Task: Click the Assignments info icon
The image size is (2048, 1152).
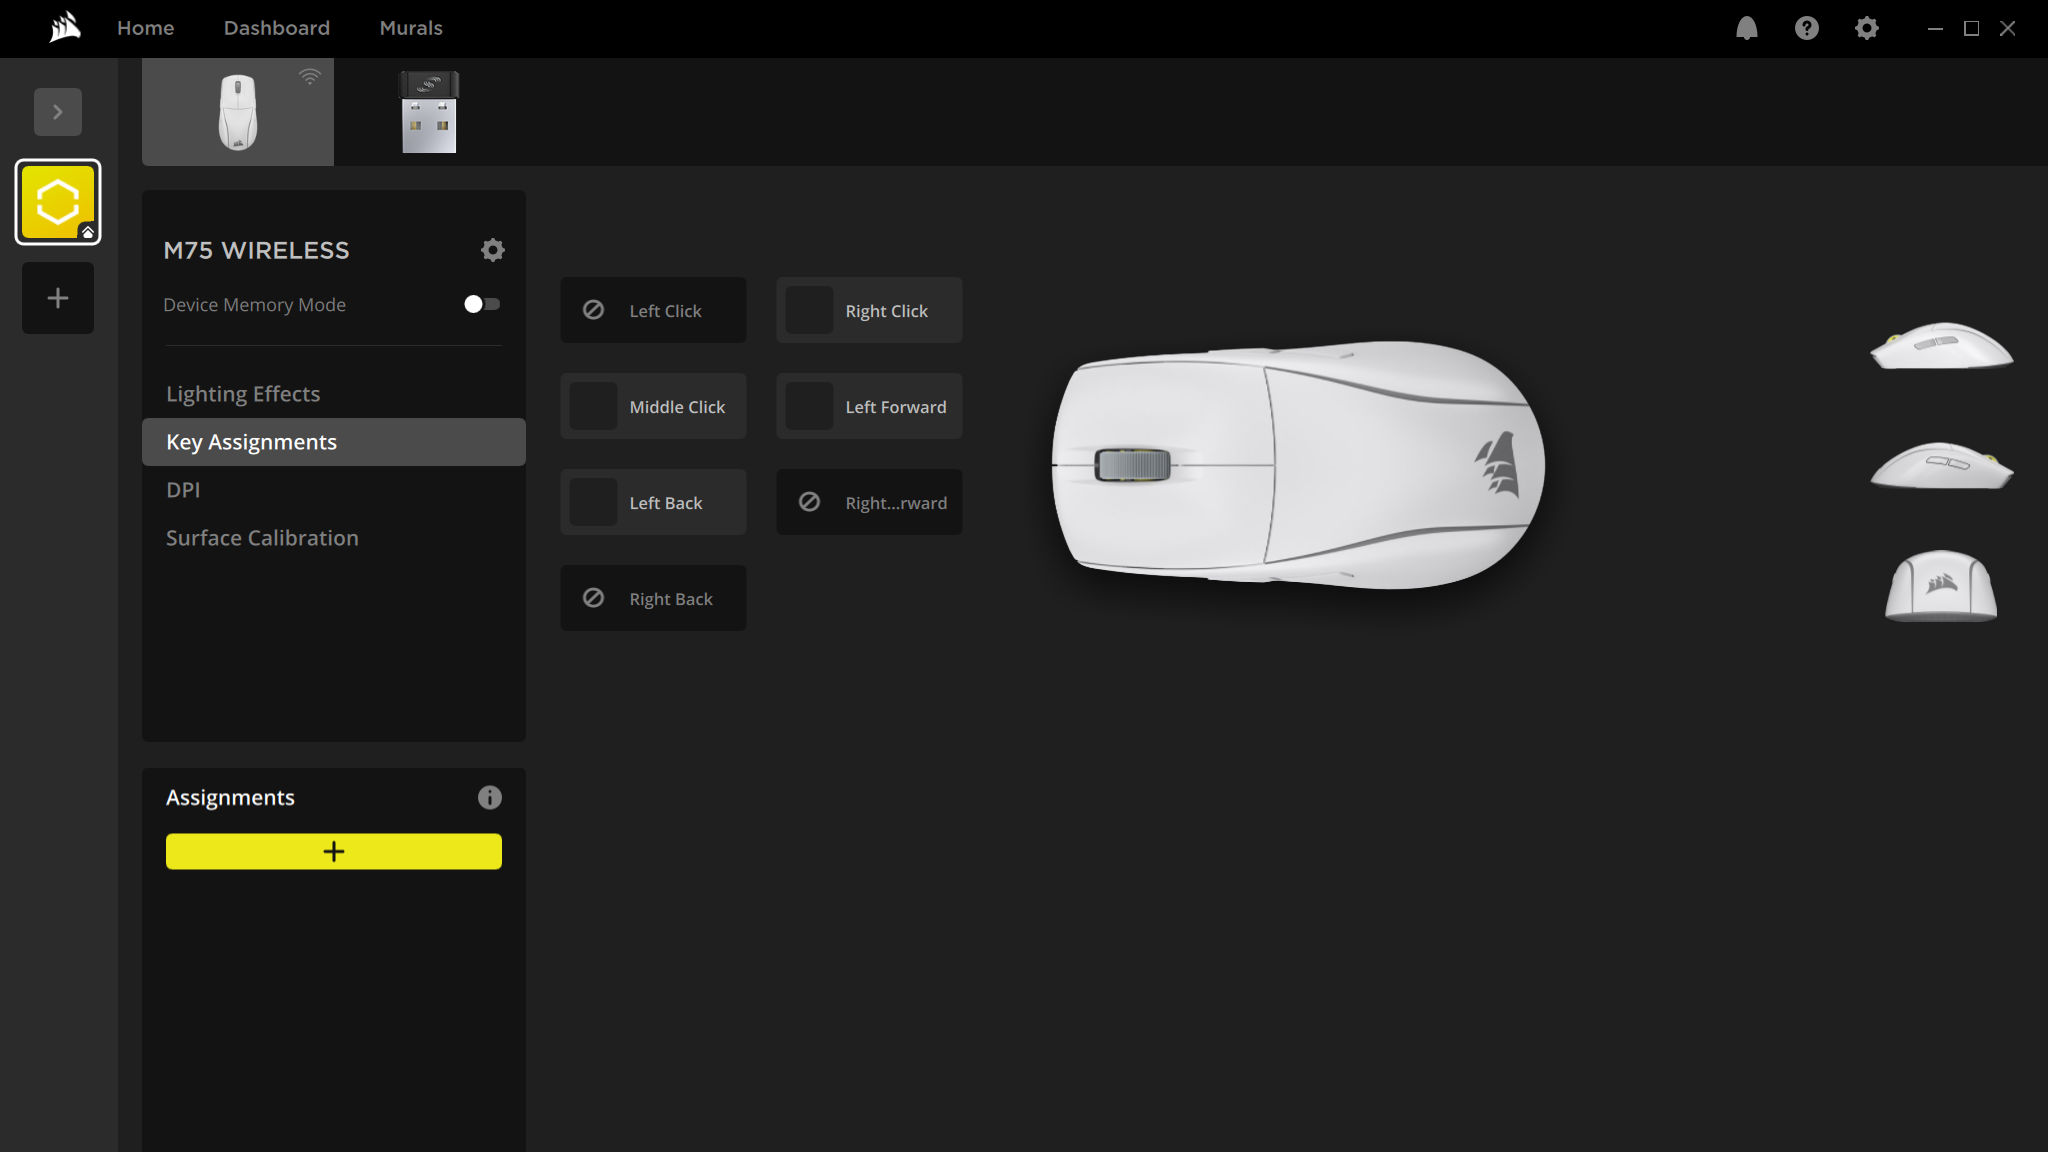Action: click(489, 798)
